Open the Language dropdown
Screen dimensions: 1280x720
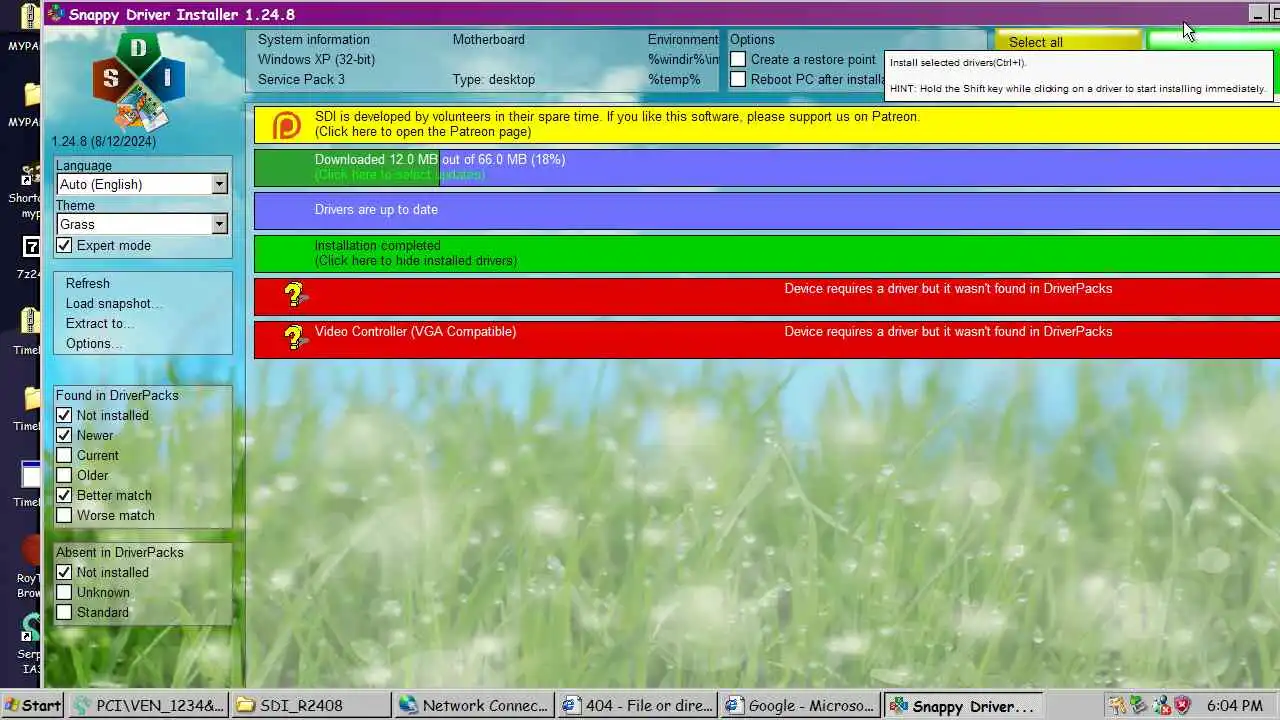[x=142, y=184]
